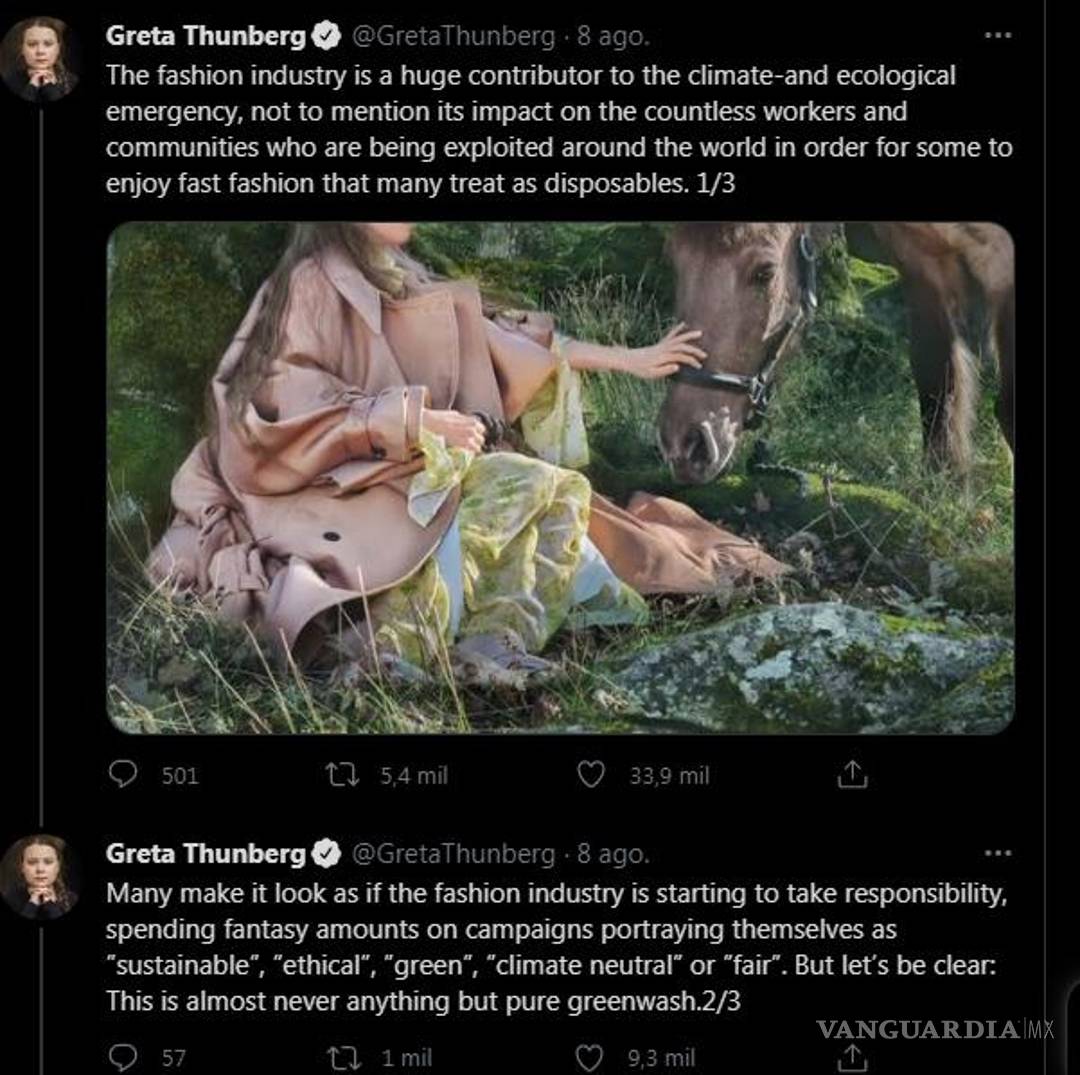
Task: Open more options on the first tweet
Action: [x=997, y=36]
